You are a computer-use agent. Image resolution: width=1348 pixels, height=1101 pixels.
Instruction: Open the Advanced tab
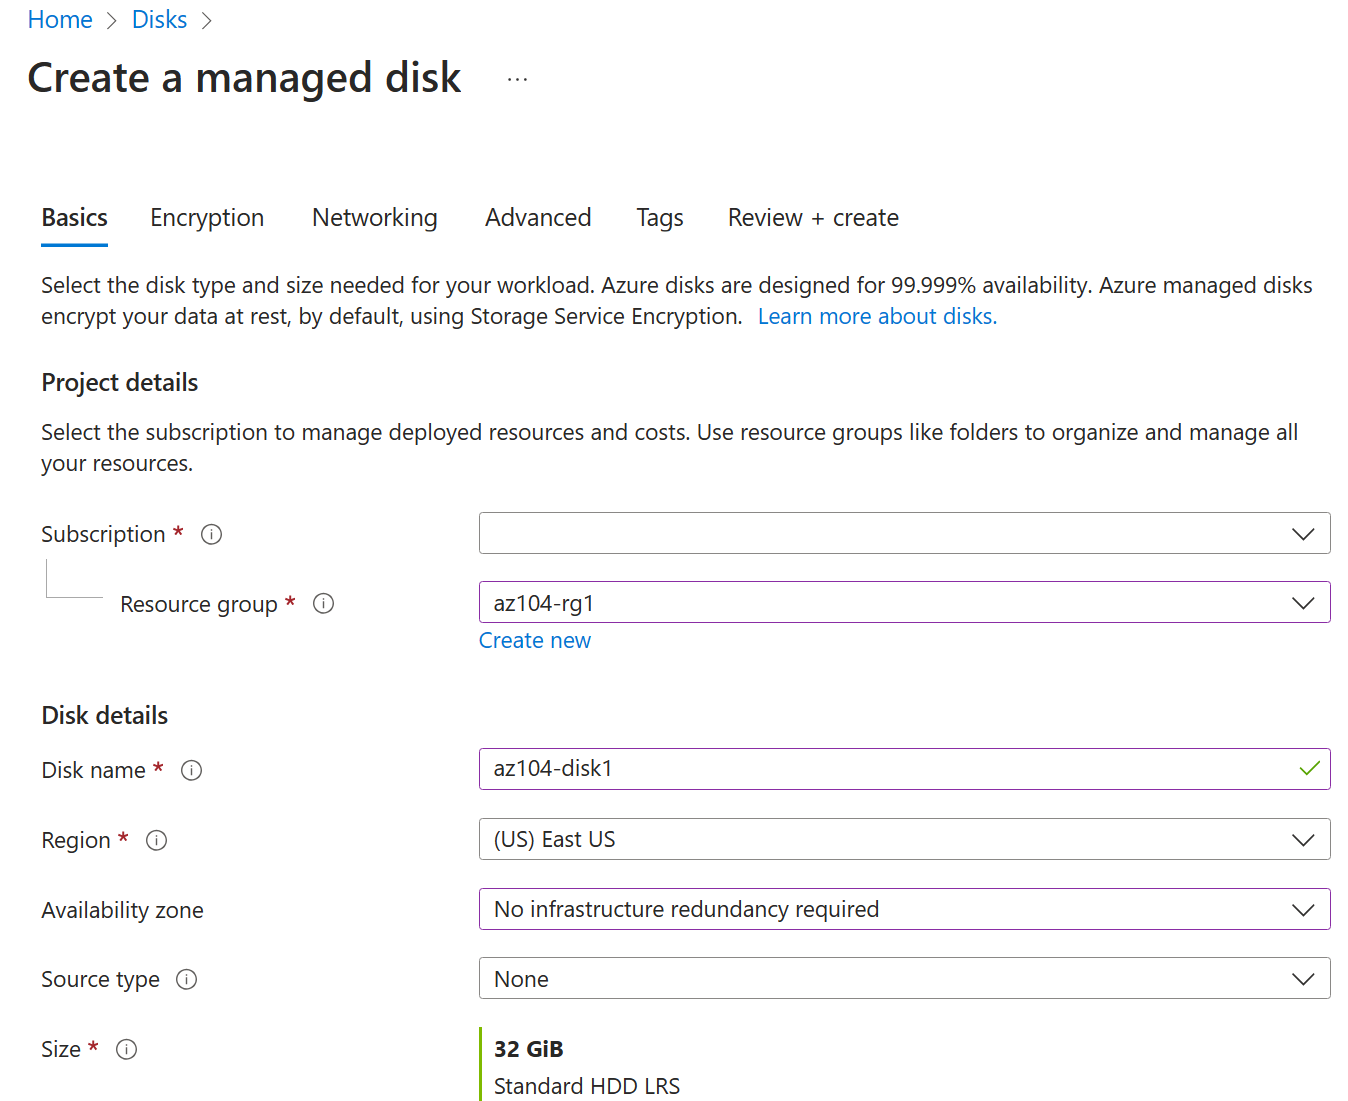pos(538,218)
